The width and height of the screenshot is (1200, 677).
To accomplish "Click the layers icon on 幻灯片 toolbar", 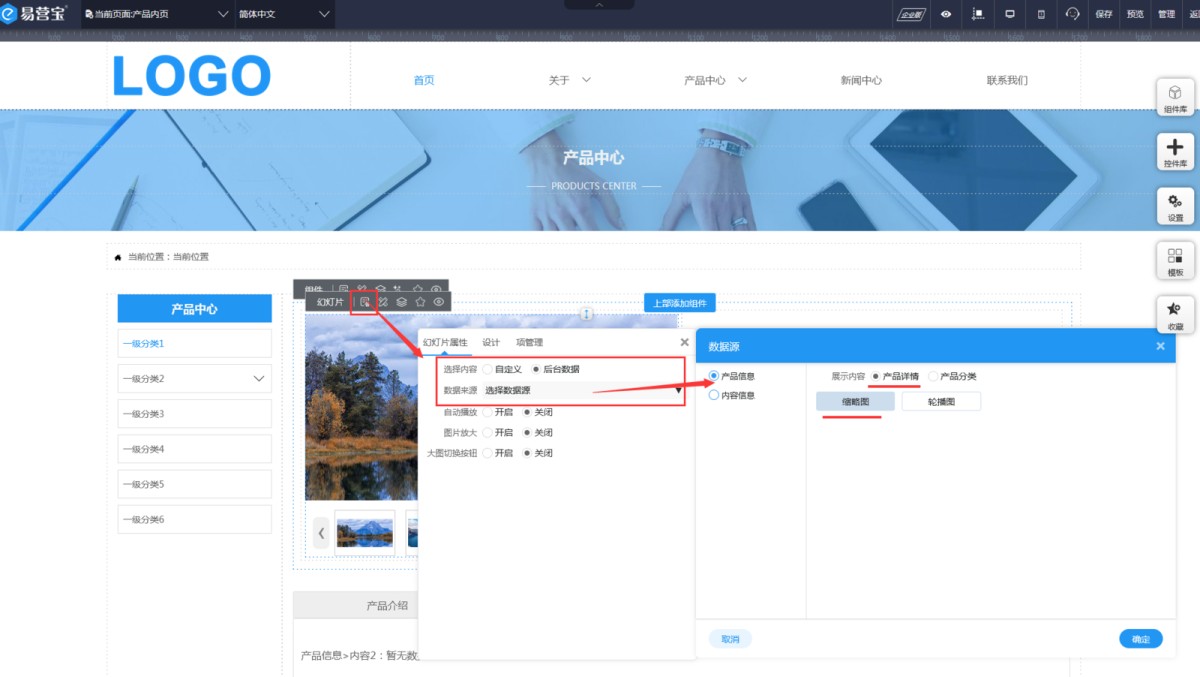I will click(401, 301).
